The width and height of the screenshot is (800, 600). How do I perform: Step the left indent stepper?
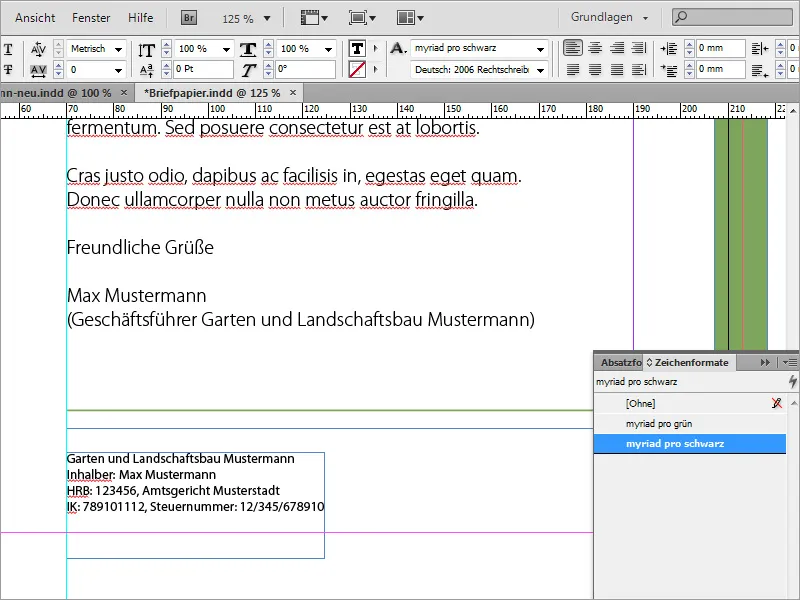pos(689,49)
